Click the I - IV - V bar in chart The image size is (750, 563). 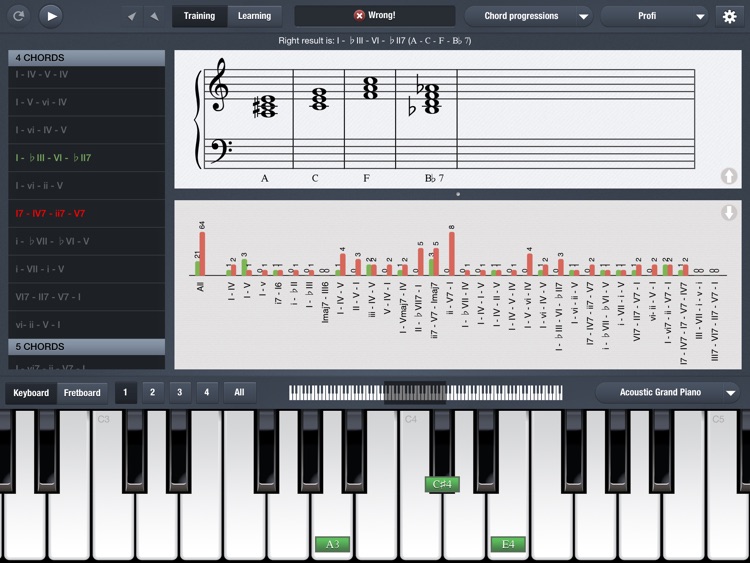tap(340, 265)
